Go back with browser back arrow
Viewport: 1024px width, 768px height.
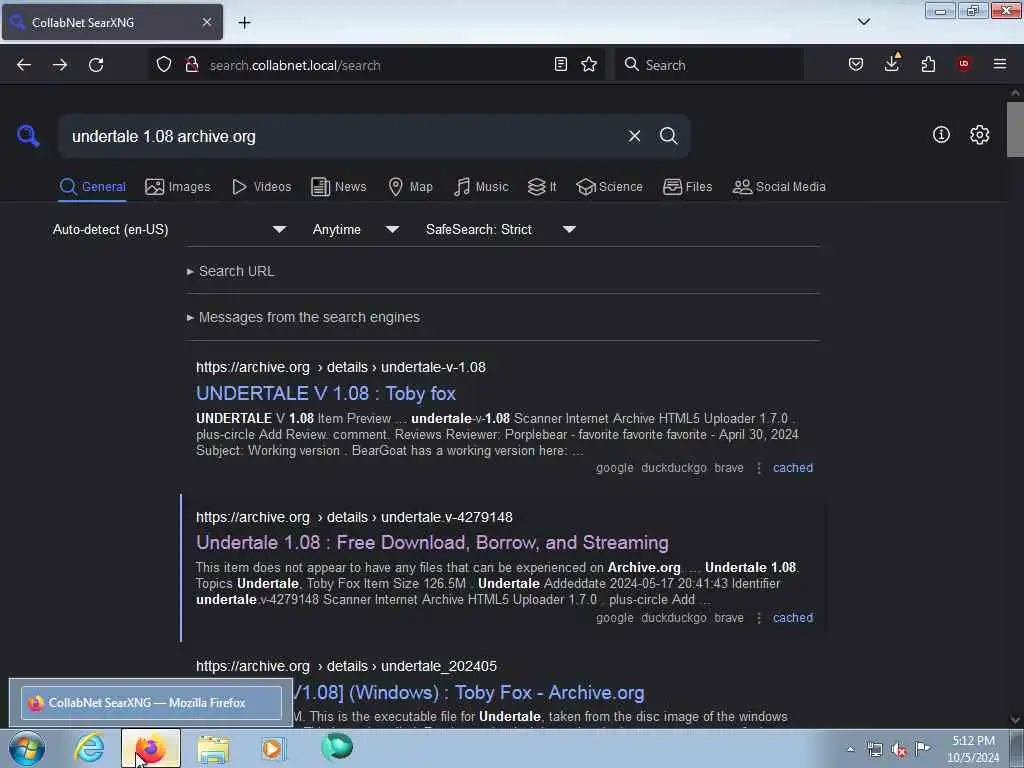(x=24, y=65)
